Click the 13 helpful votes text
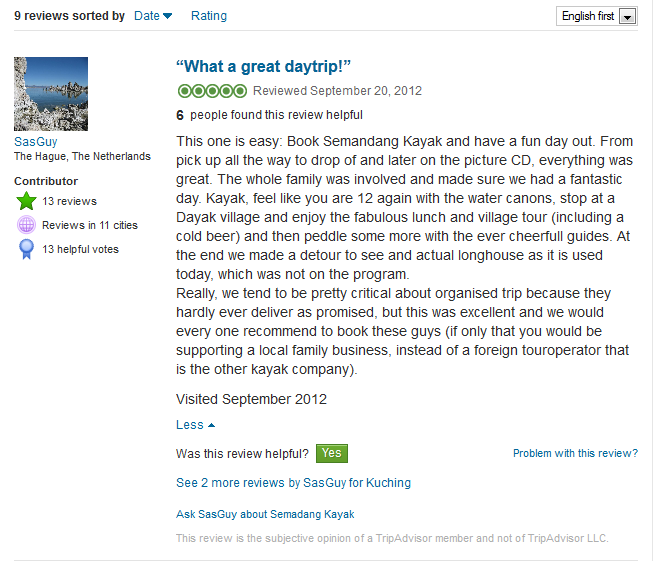 click(x=80, y=249)
